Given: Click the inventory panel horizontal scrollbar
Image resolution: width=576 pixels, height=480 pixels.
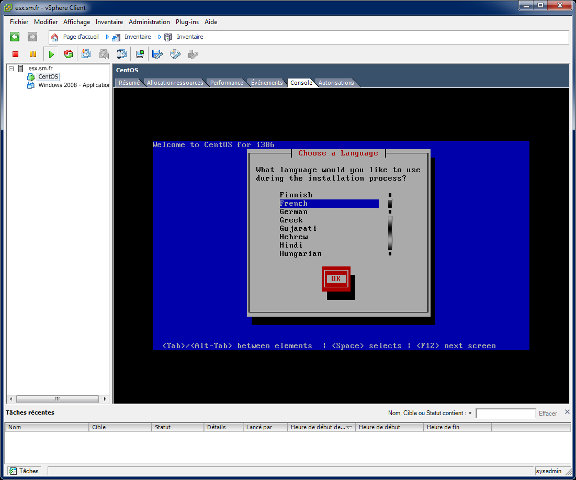Looking at the screenshot, I should coord(57,399).
